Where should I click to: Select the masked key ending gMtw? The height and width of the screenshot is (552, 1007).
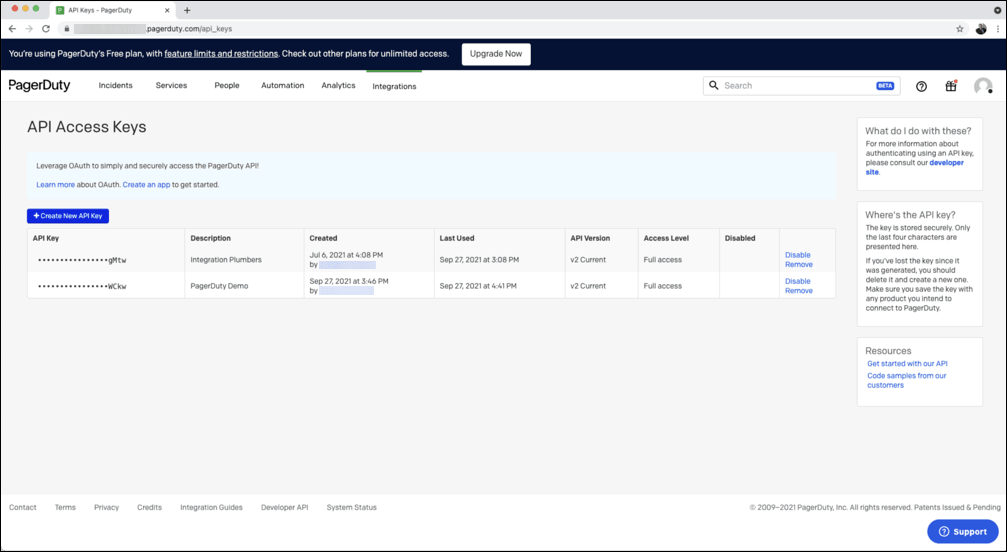(x=82, y=260)
